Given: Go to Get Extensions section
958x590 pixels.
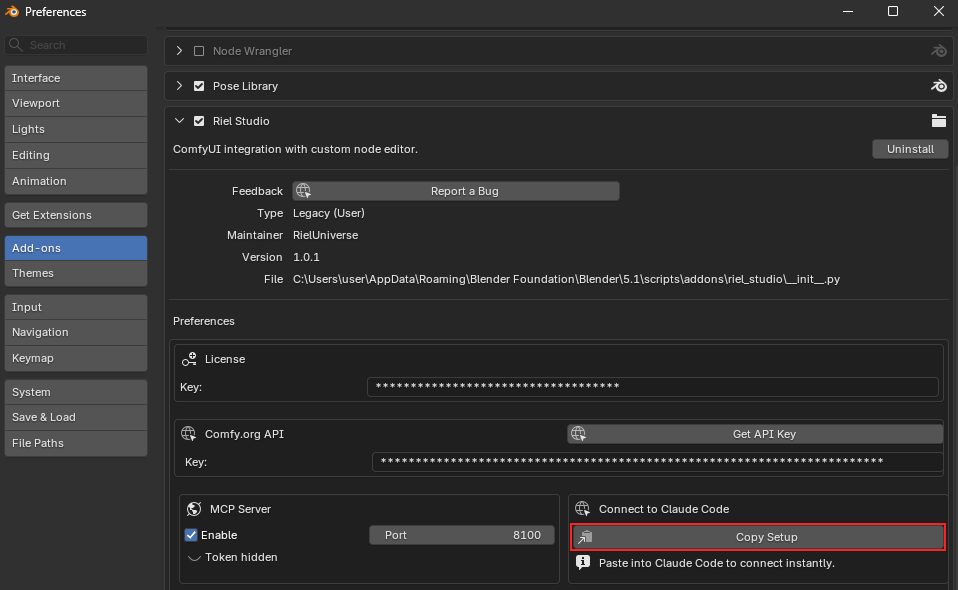Looking at the screenshot, I should click(x=76, y=215).
